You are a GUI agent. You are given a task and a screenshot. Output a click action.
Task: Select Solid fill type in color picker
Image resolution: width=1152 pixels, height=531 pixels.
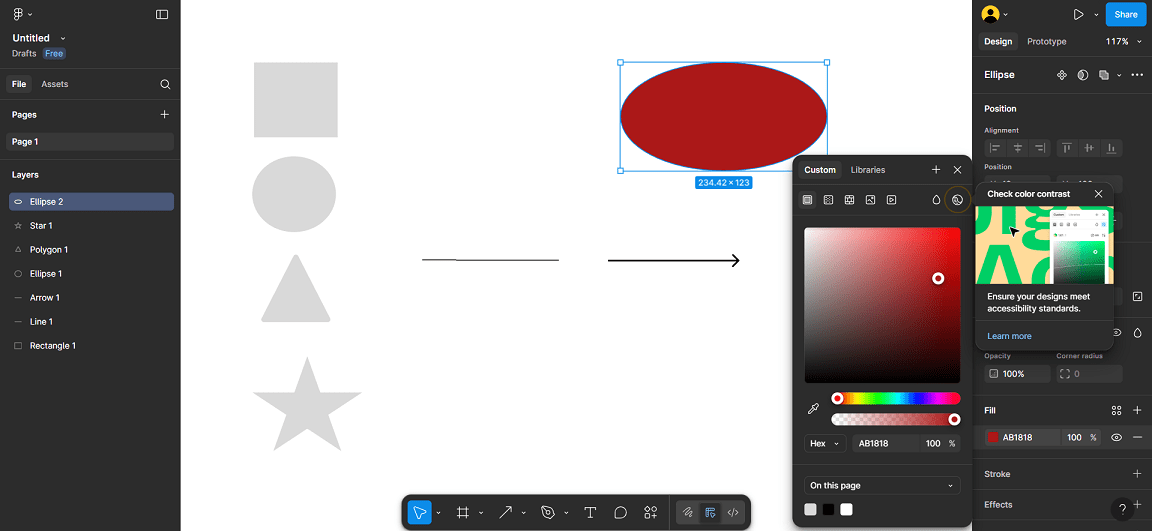click(807, 200)
